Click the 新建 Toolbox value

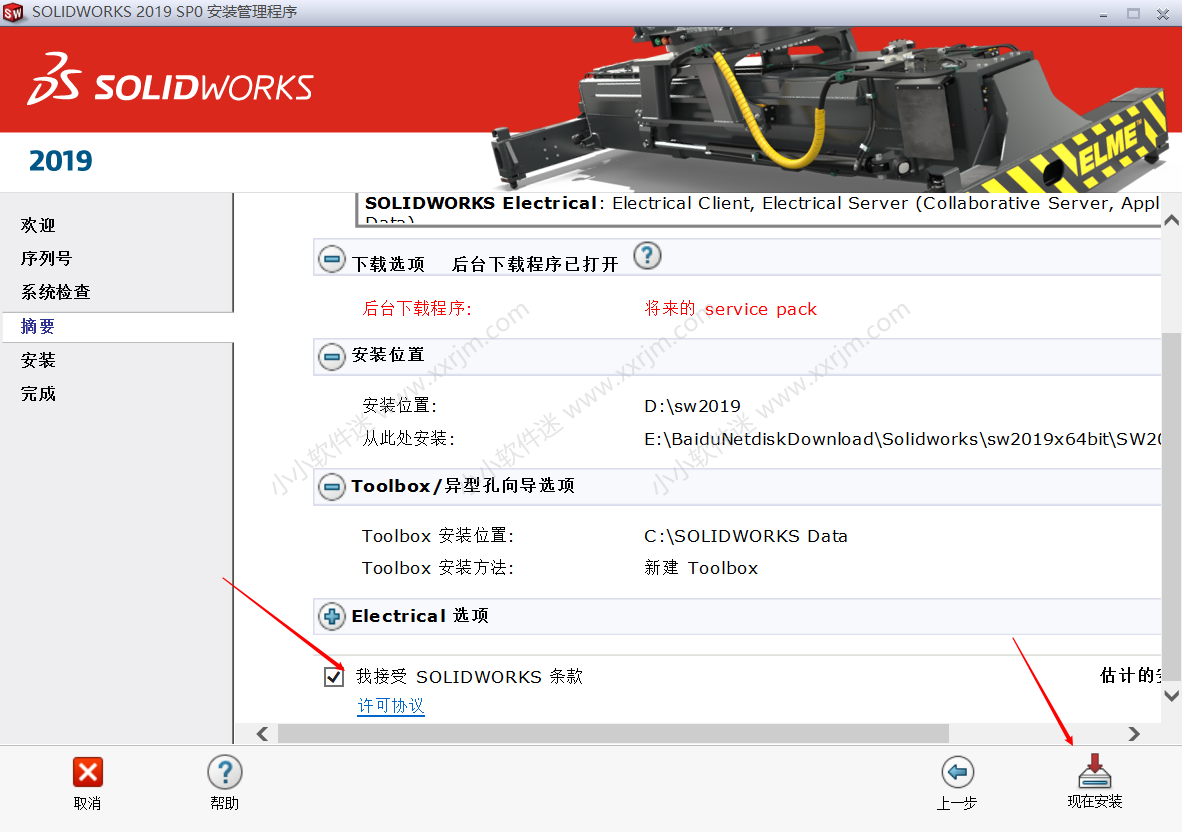(x=701, y=568)
